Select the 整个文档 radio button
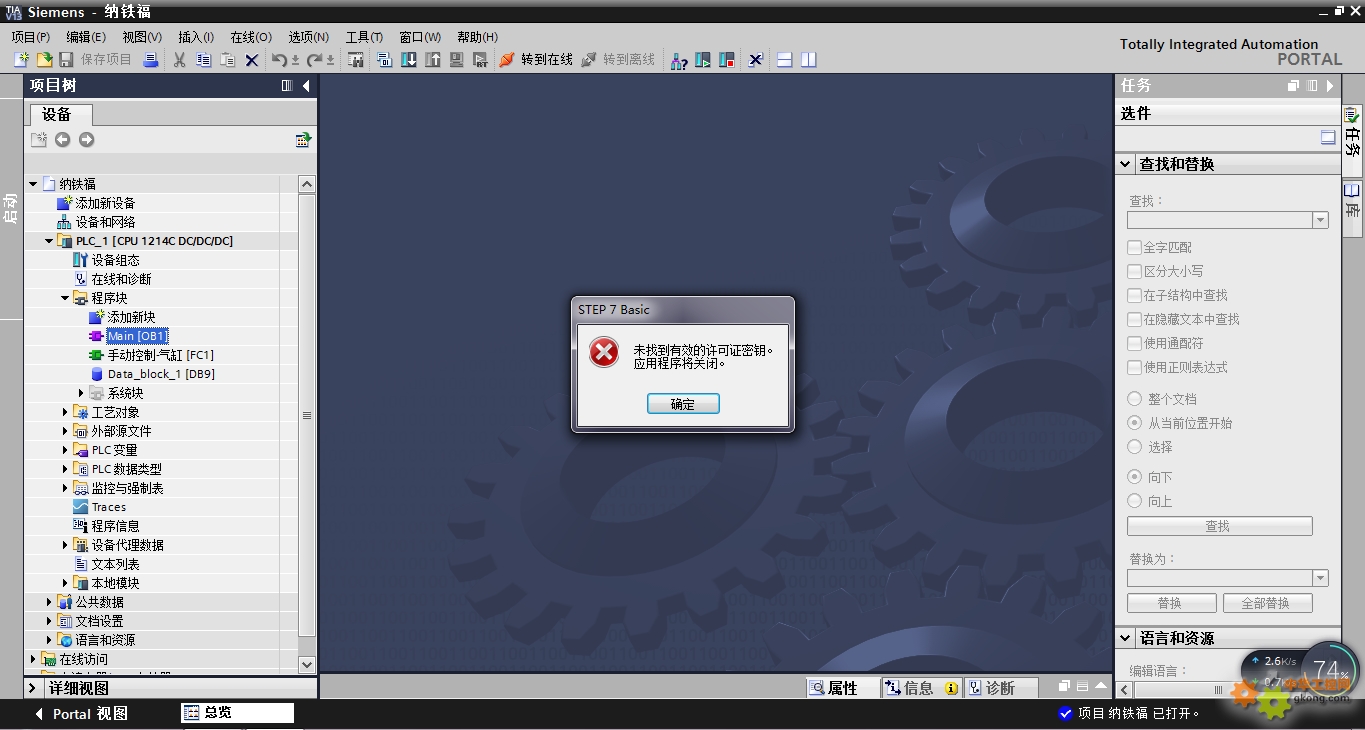1365x730 pixels. coord(1134,399)
